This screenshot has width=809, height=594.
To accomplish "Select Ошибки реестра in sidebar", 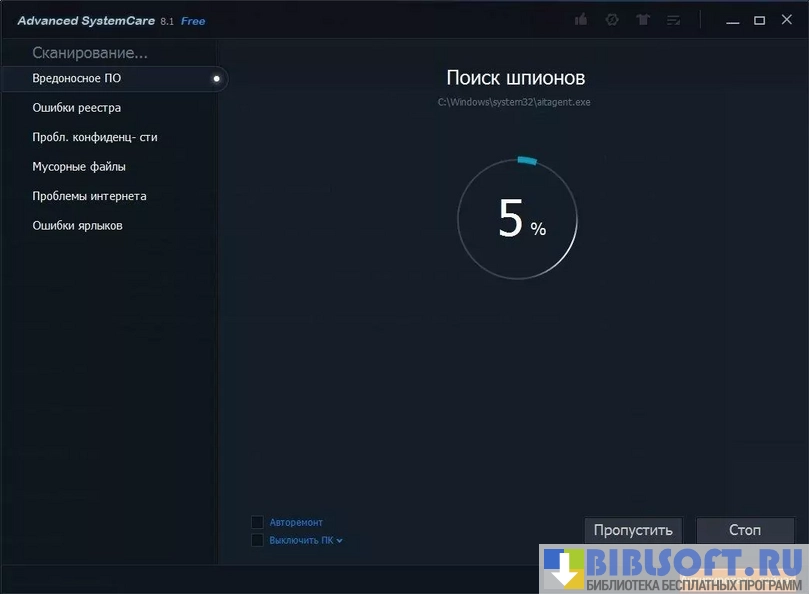I will click(x=77, y=108).
